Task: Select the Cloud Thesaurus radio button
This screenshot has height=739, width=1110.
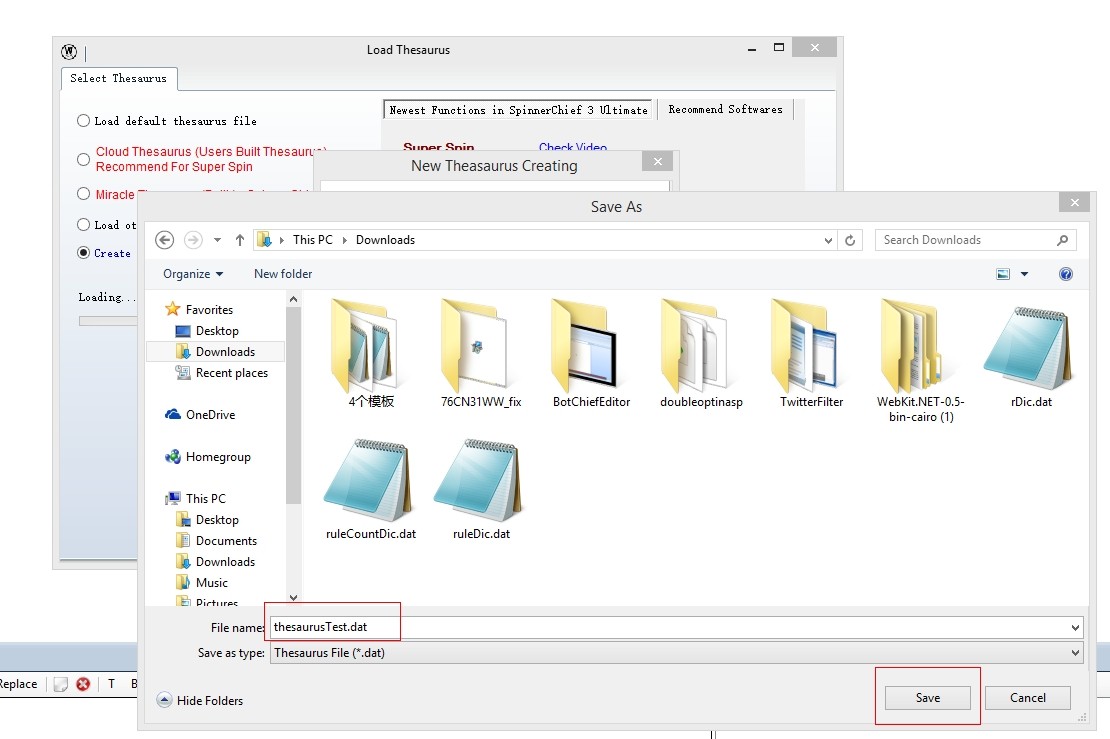Action: tap(83, 159)
